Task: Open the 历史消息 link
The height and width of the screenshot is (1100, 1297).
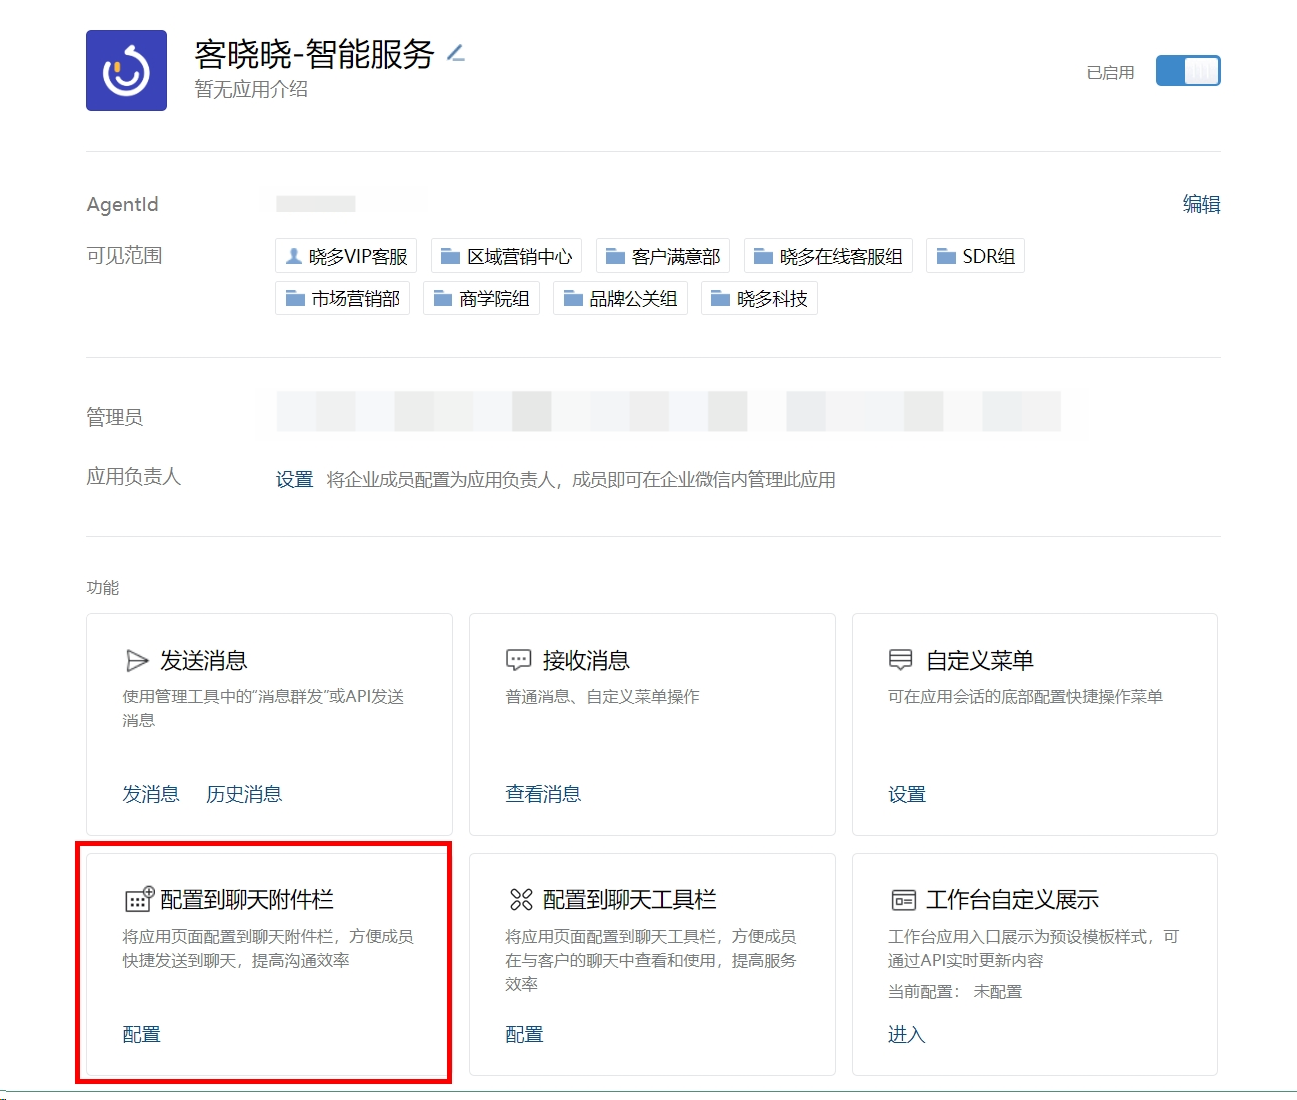Action: (244, 794)
